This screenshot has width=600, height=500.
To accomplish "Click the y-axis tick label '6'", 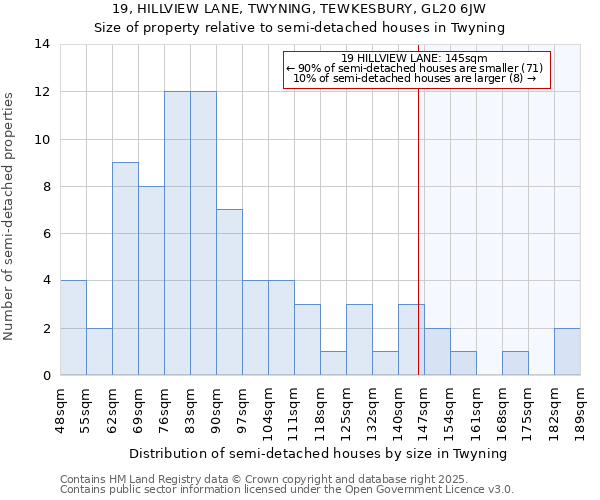I will 47,234.
